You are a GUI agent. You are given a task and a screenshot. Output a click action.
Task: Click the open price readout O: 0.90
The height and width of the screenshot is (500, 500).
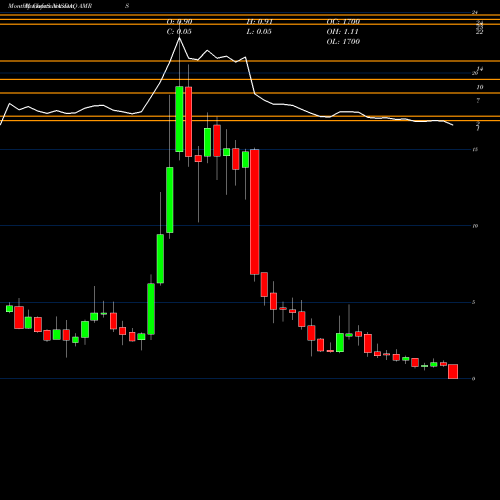(x=179, y=22)
